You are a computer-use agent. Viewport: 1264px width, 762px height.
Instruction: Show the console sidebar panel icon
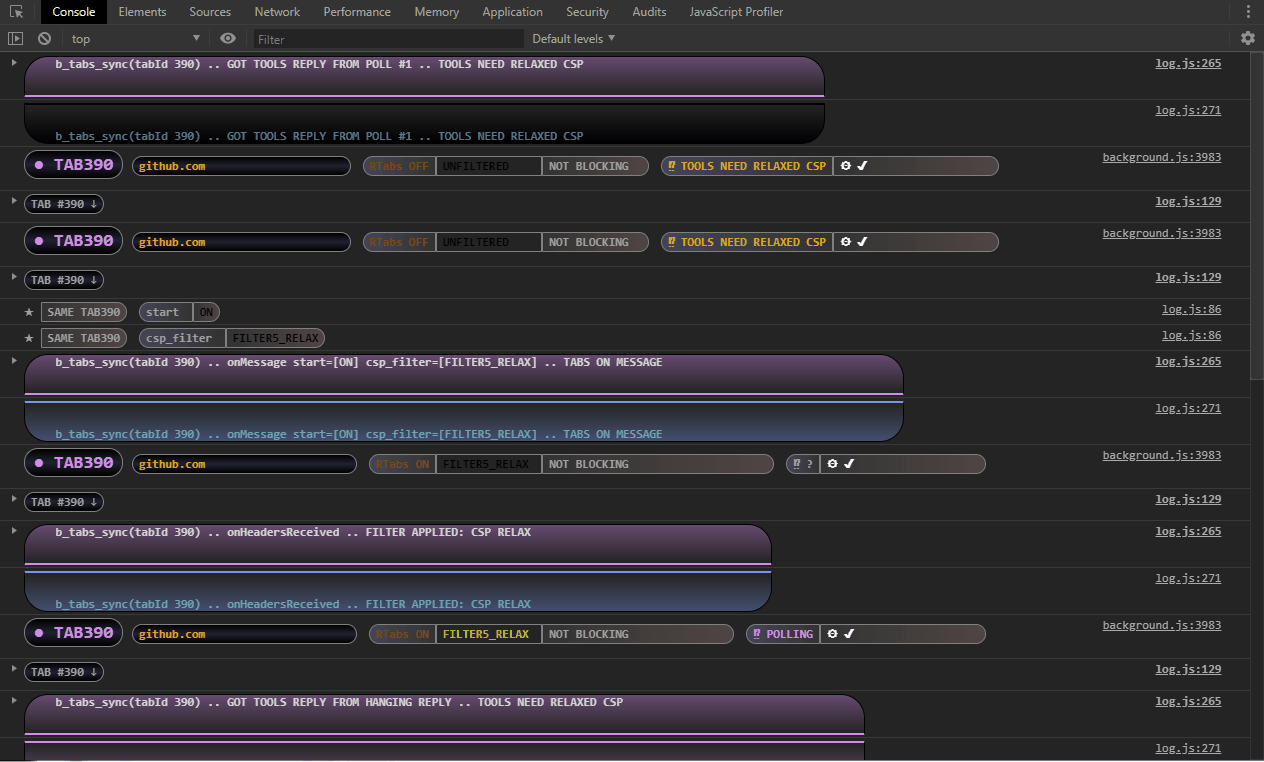tap(15, 38)
